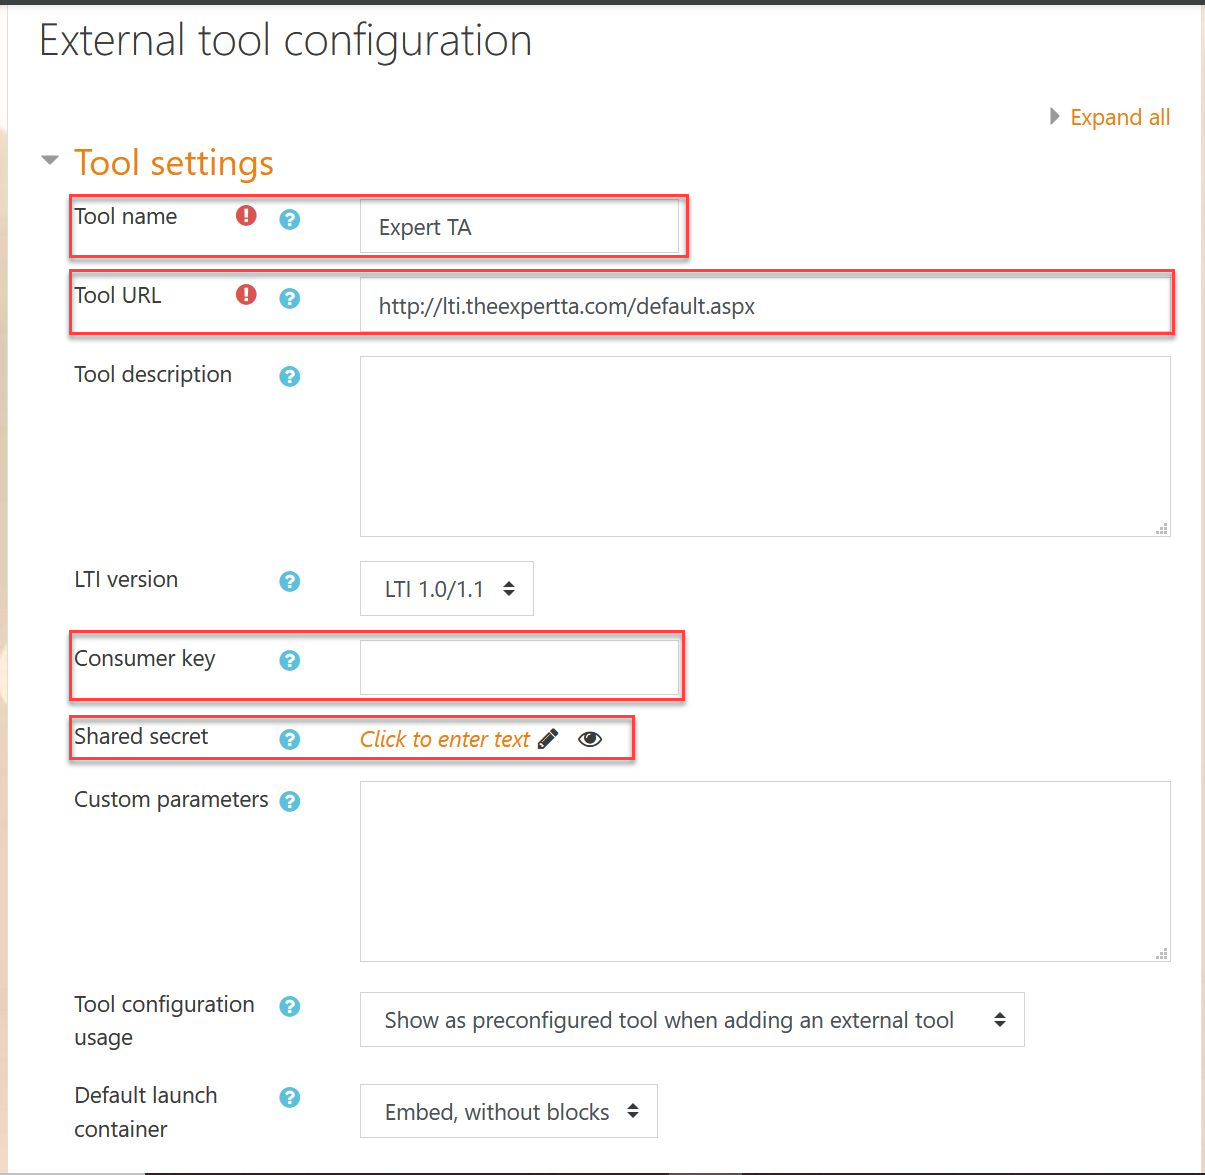Click the Tool URL input field
Image resolution: width=1205 pixels, height=1175 pixels.
(x=765, y=306)
